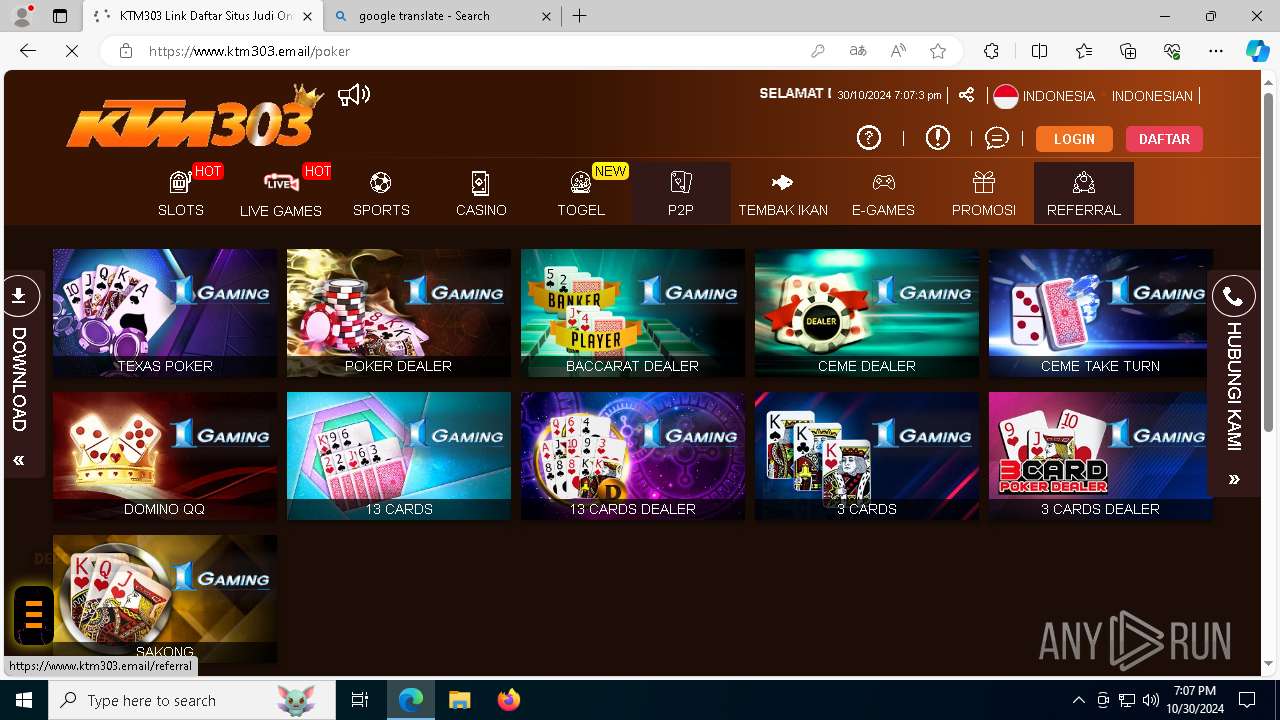This screenshot has height=720, width=1280.
Task: Open a new browser tab
Action: click(580, 16)
